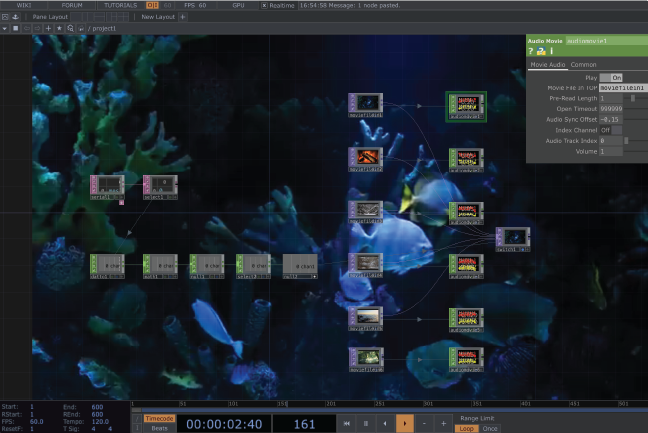Viewport: 648px width, 433px height.
Task: Adjust the Audio Track Index slider handle
Action: click(x=626, y=141)
